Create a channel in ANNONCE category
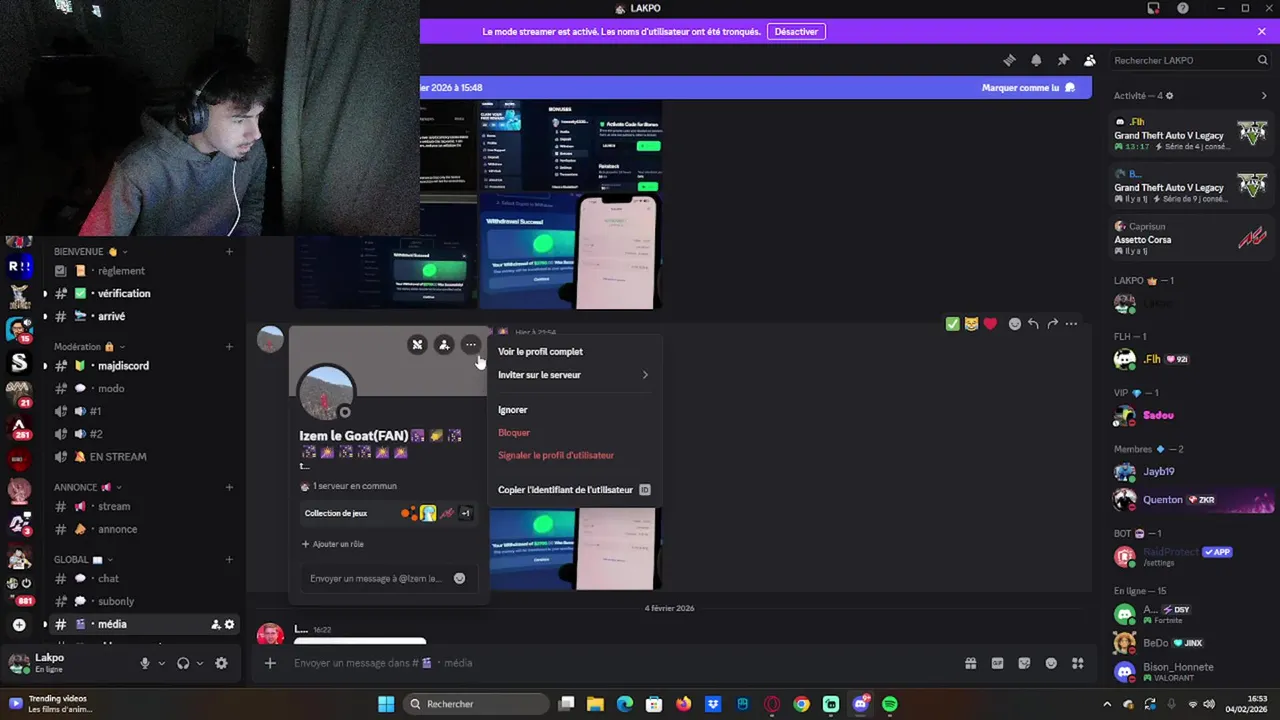 pyautogui.click(x=229, y=487)
